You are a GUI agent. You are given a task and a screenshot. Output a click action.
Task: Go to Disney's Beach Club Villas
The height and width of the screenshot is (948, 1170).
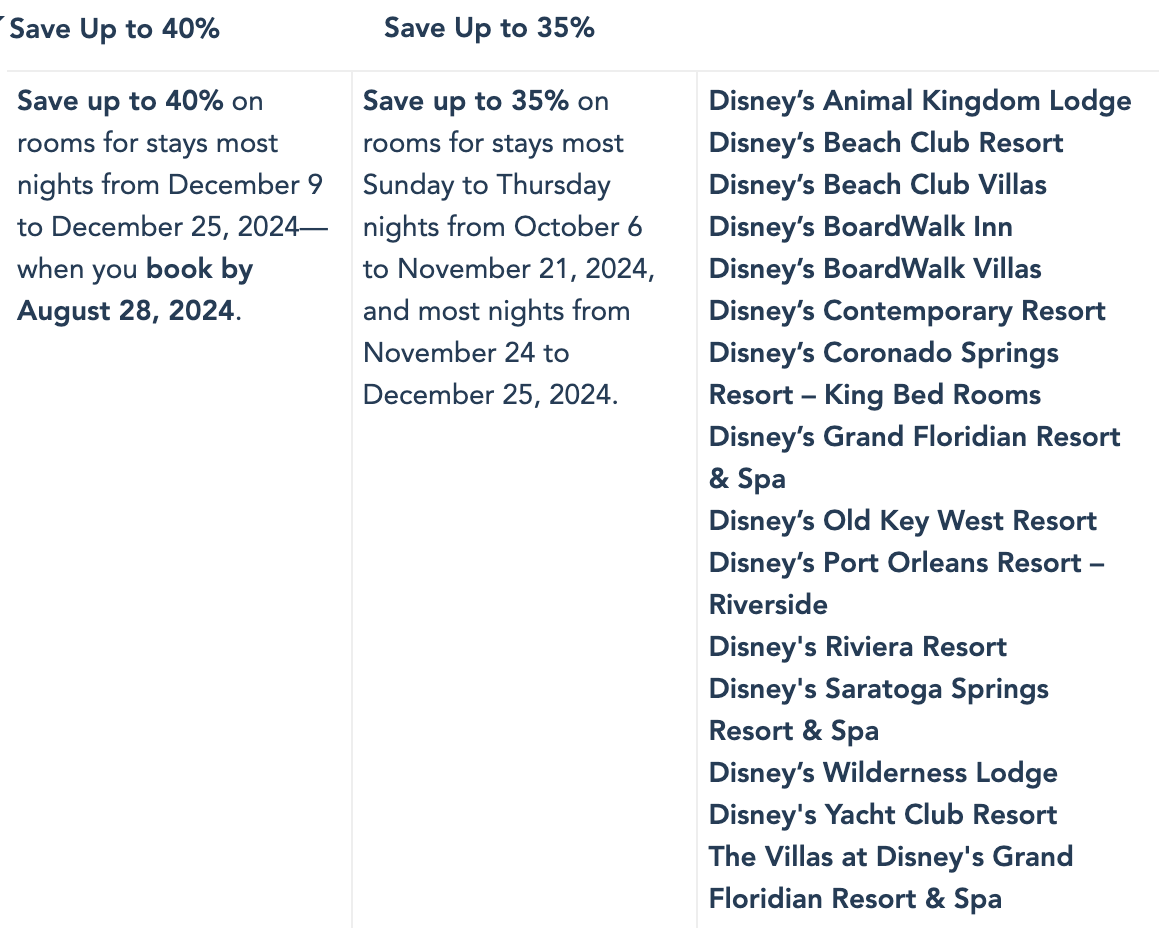coord(878,184)
